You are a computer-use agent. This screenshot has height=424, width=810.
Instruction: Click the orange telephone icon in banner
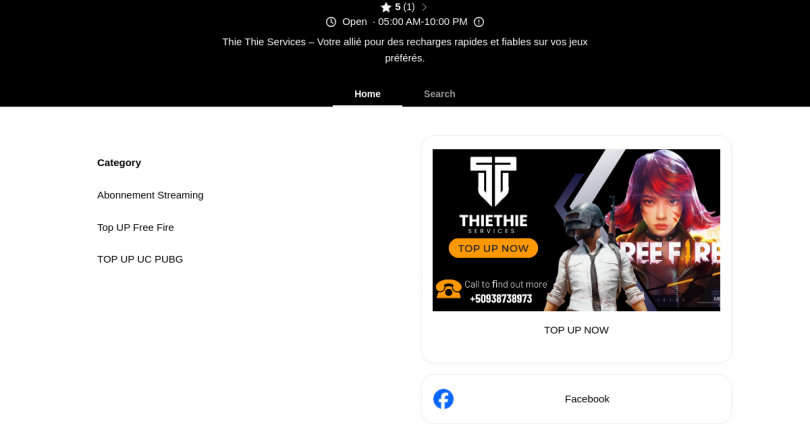[x=448, y=289]
